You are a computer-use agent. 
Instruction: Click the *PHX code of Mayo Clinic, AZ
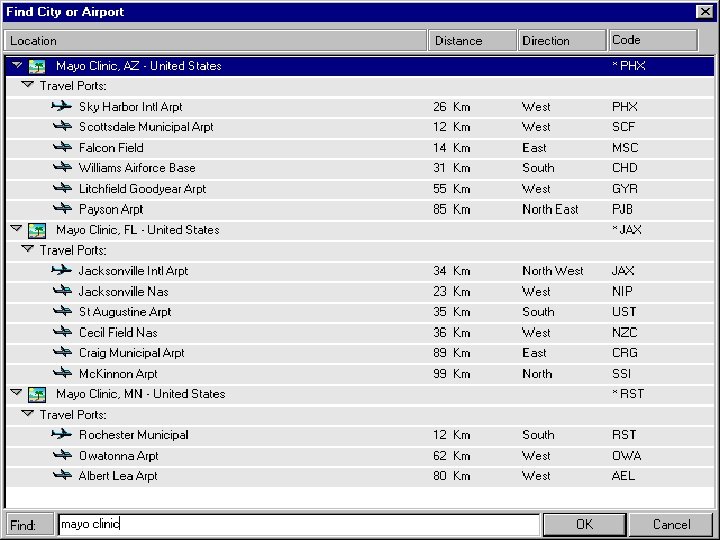pyautogui.click(x=629, y=66)
